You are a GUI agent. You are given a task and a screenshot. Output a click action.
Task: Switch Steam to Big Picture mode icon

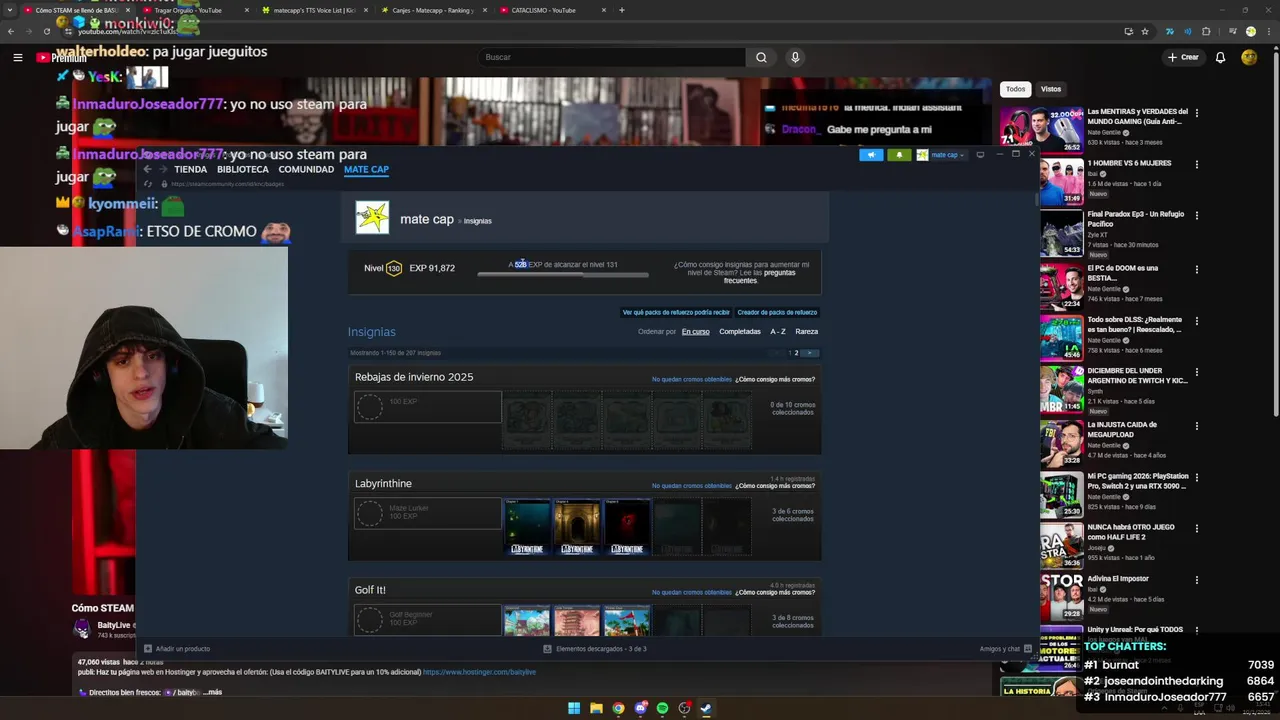[x=980, y=155]
